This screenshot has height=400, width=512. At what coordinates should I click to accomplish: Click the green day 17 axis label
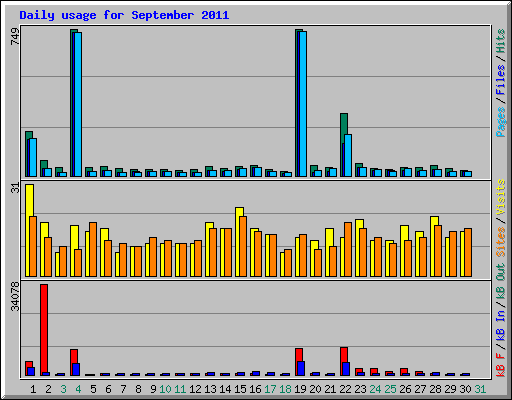point(270,389)
